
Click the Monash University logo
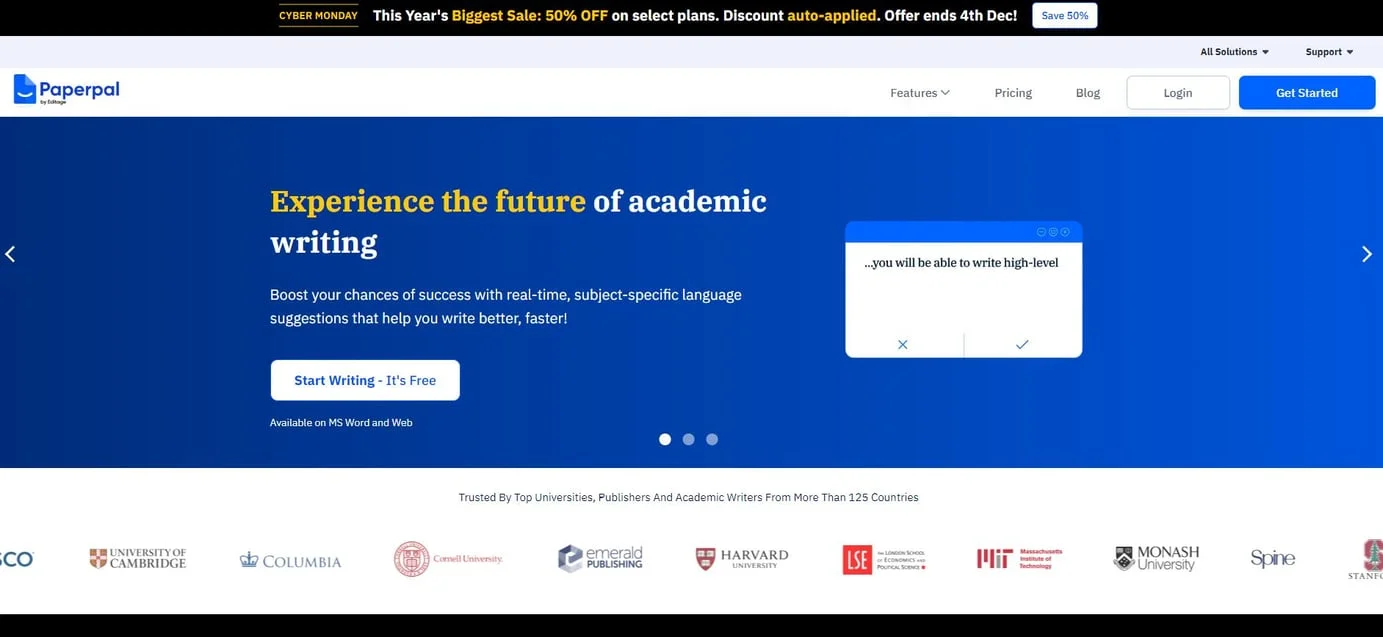click(1156, 558)
